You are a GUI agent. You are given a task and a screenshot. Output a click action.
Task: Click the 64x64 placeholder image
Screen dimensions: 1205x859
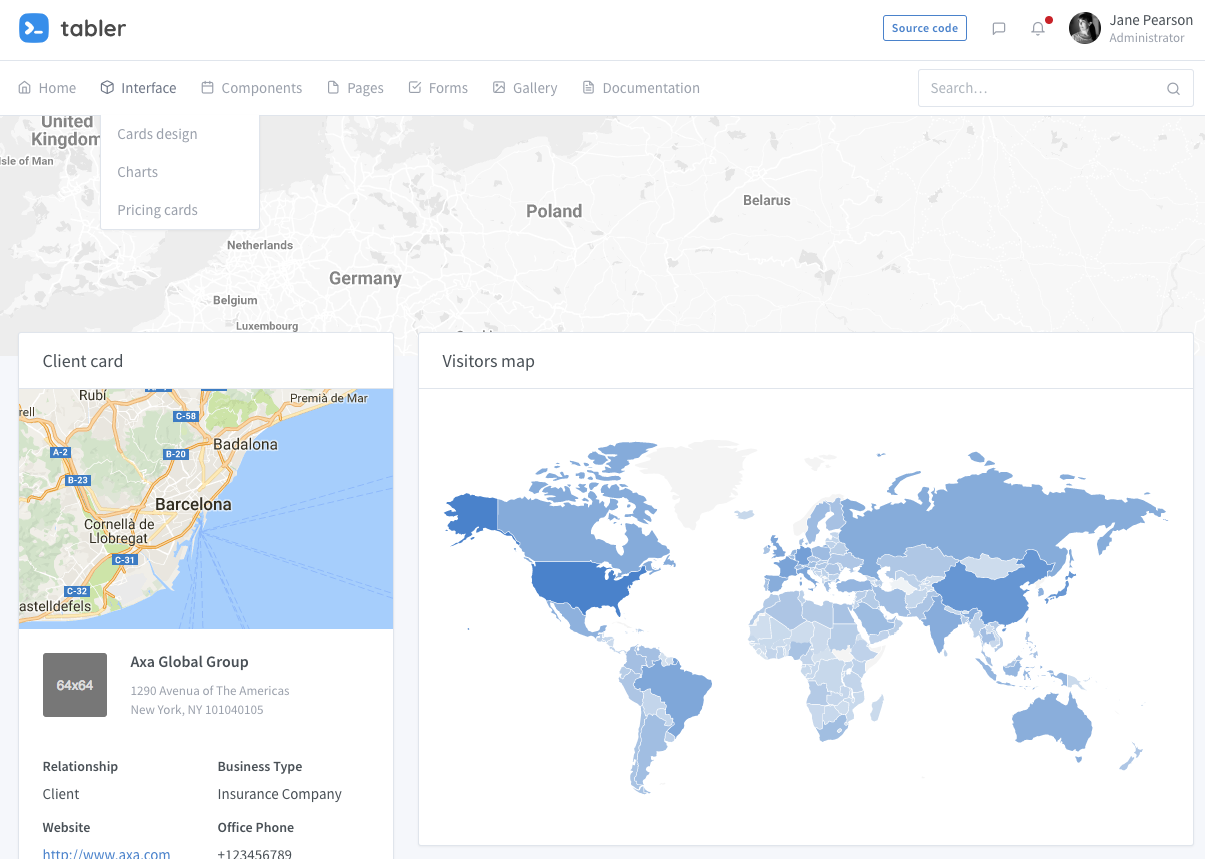[x=75, y=685]
